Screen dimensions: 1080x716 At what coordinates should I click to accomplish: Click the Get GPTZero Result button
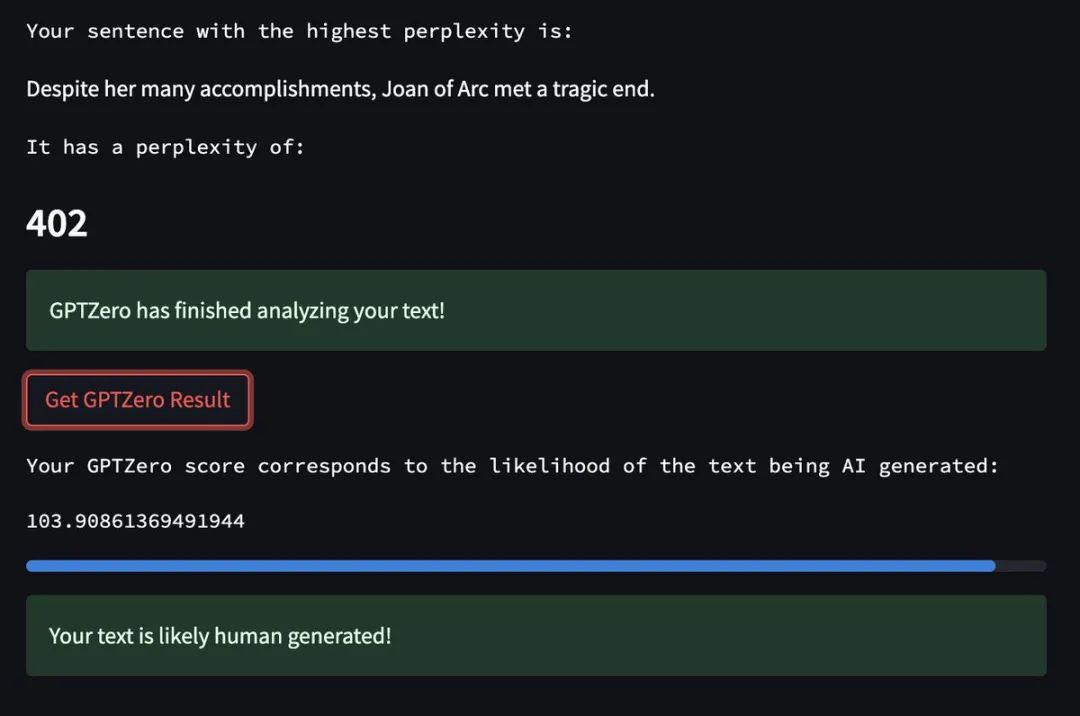(138, 400)
